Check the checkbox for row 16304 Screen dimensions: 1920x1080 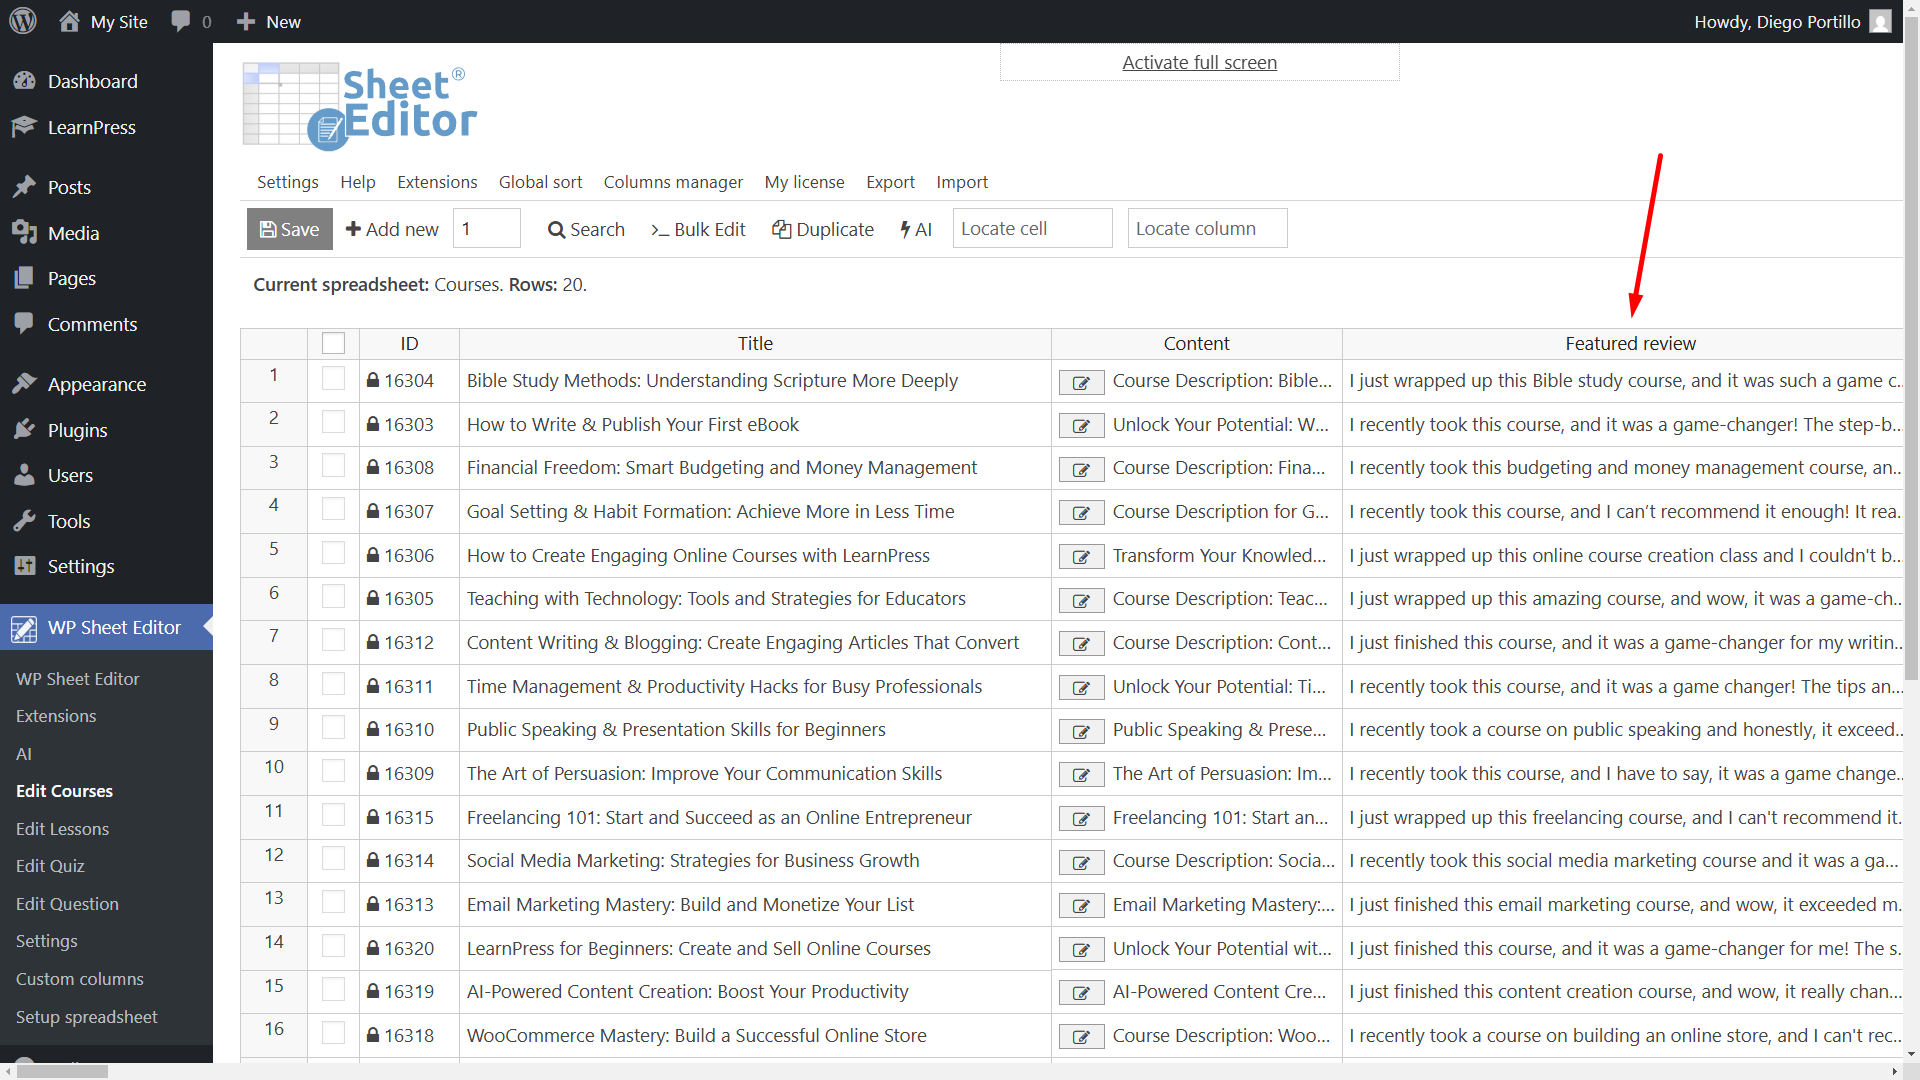coord(333,378)
